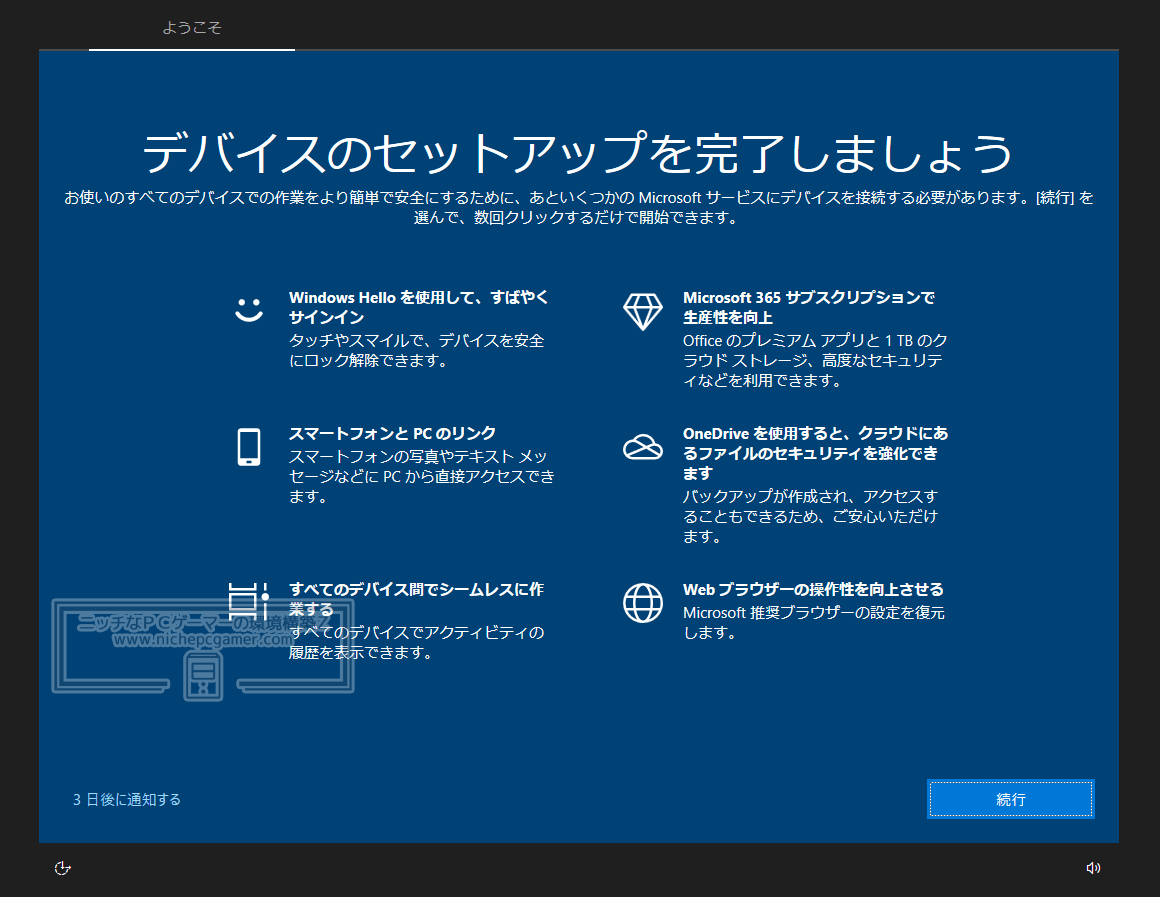Click the 続行 button to continue
The width and height of the screenshot is (1160, 897).
(1011, 799)
